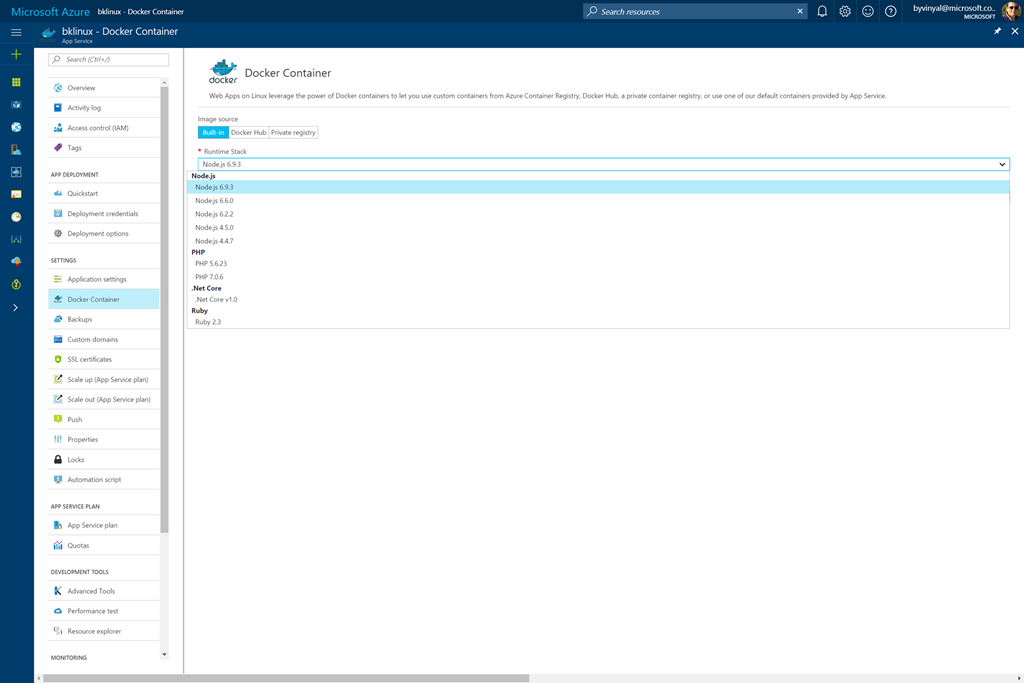Click the account name in header
Viewport: 1024px width, 683px height.
953,8
